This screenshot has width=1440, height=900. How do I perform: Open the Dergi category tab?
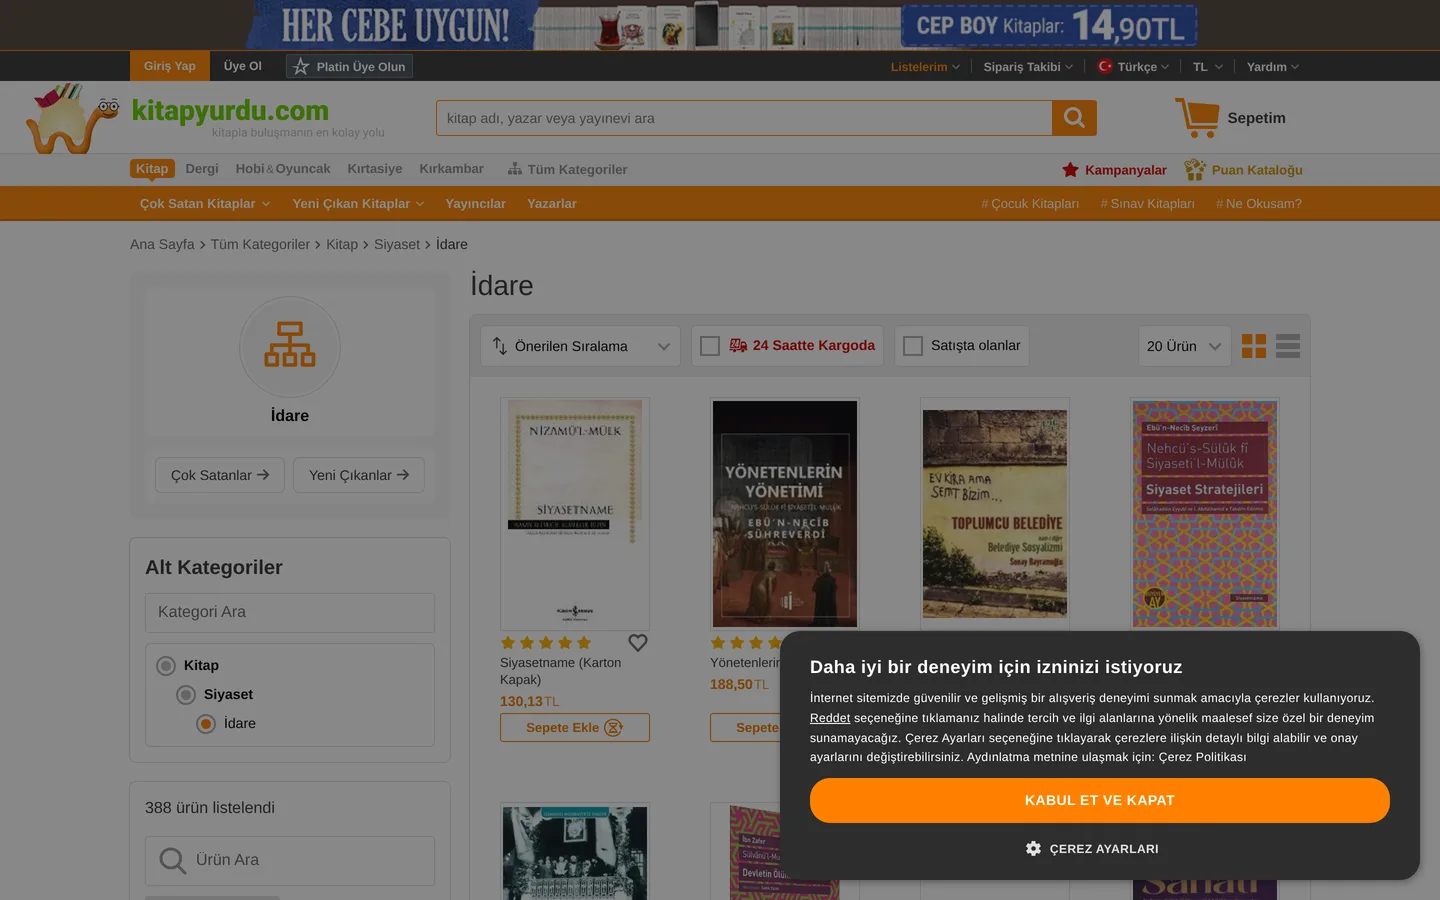202,169
